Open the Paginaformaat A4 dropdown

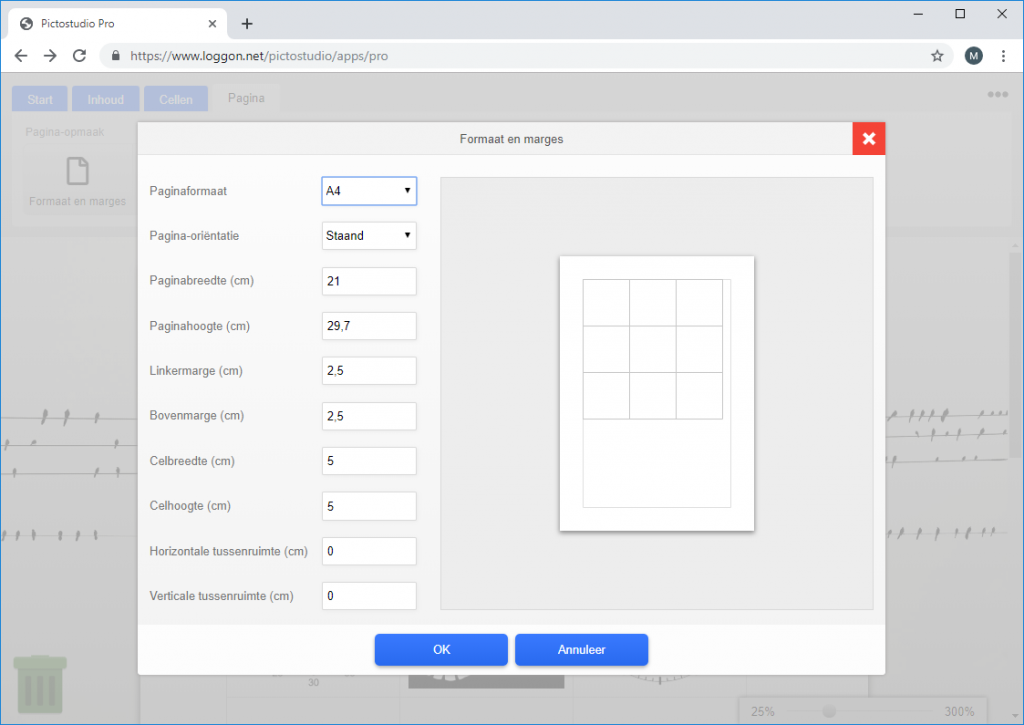pyautogui.click(x=369, y=191)
